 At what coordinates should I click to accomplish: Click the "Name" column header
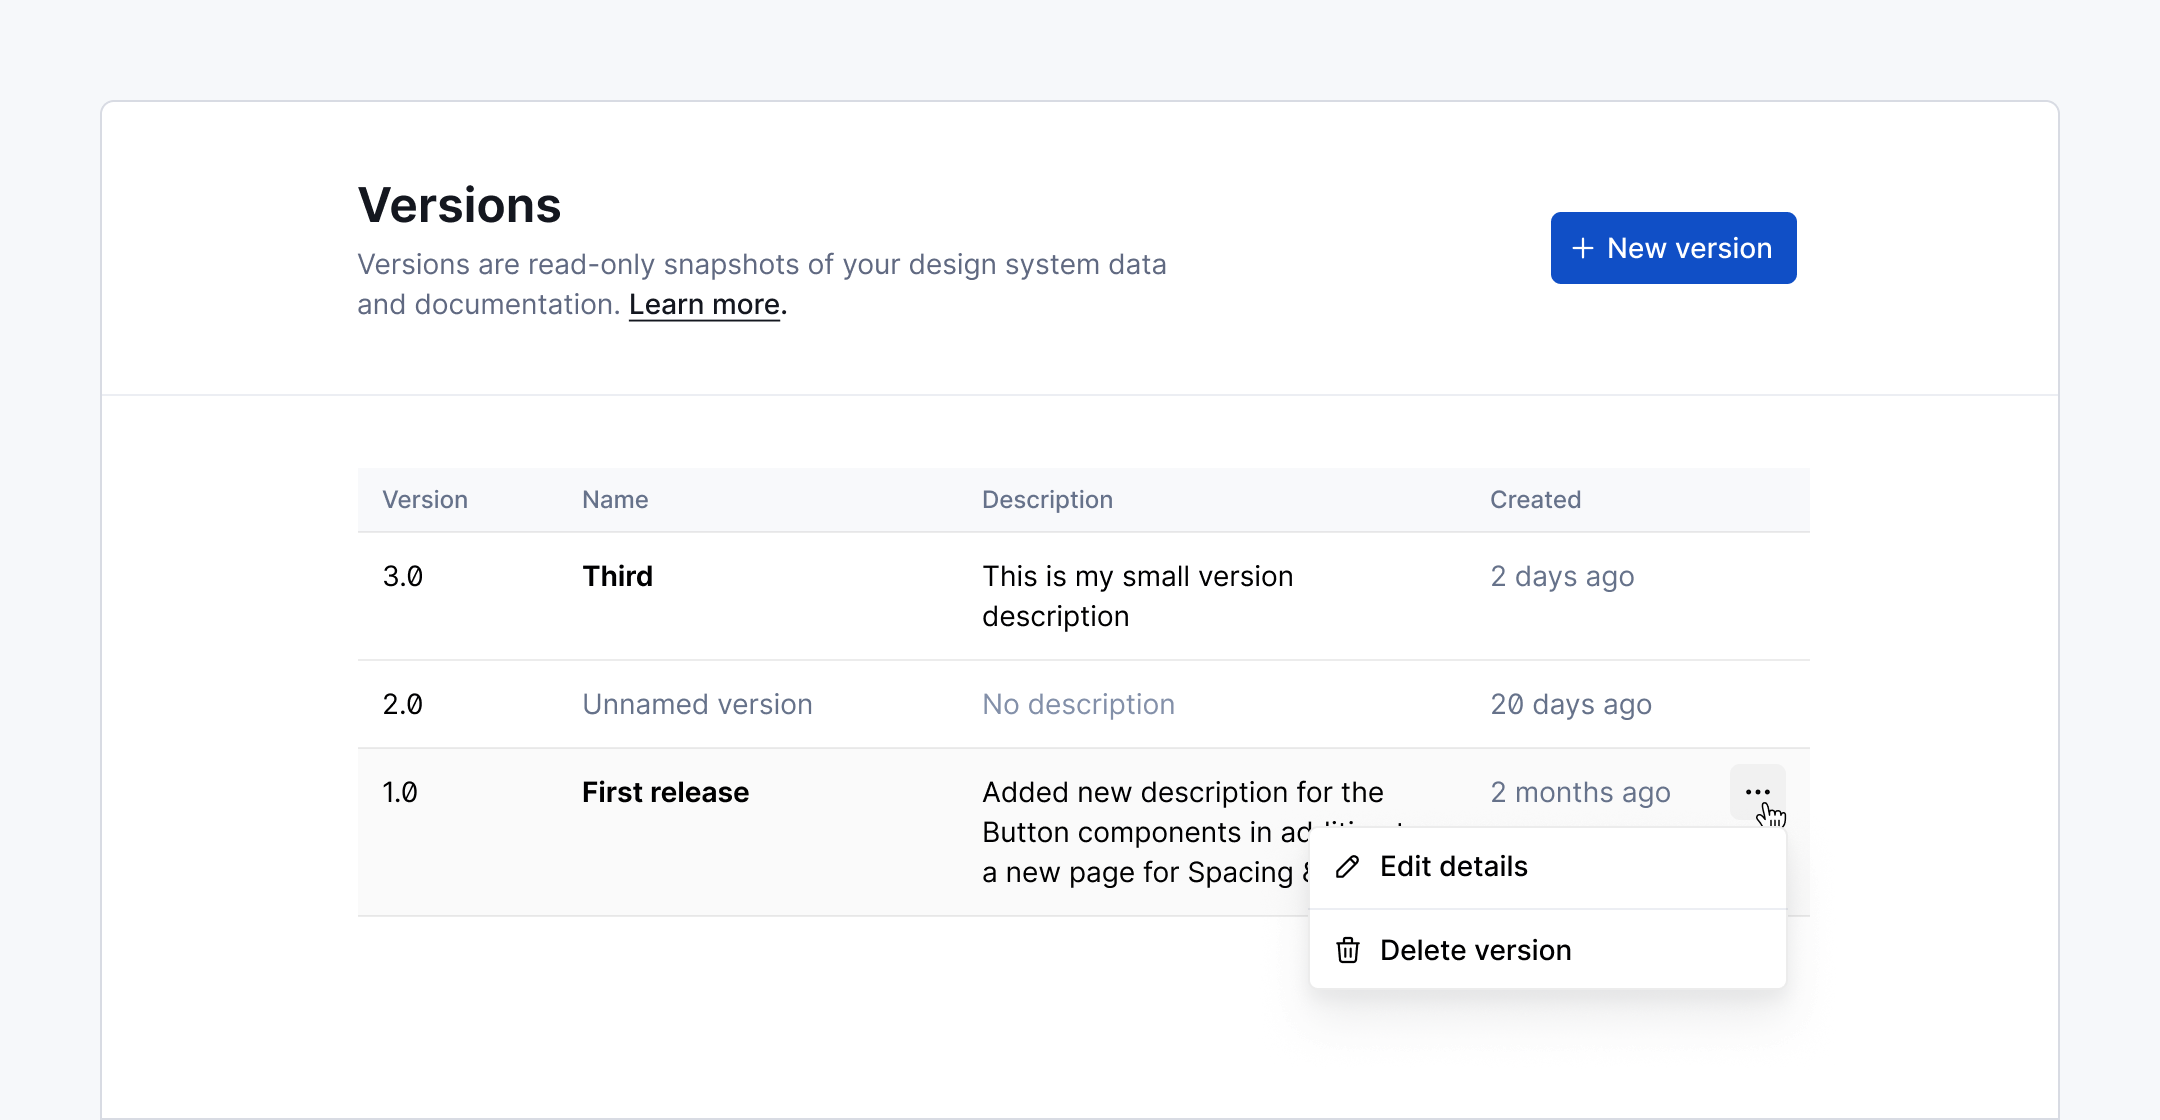pos(614,499)
